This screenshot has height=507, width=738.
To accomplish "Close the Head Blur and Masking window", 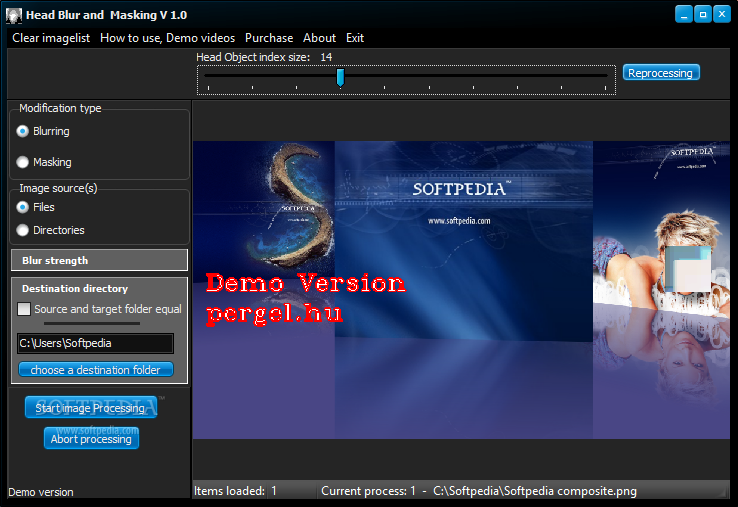I will [722, 15].
